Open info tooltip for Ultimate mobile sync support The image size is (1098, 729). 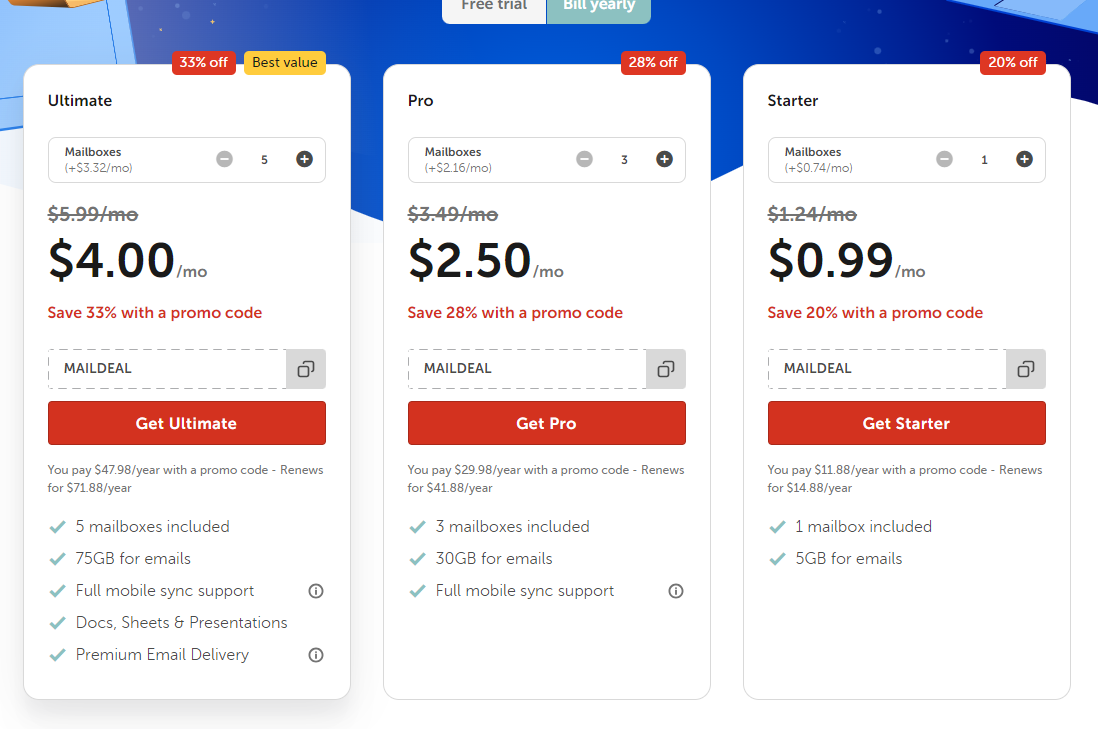(315, 591)
